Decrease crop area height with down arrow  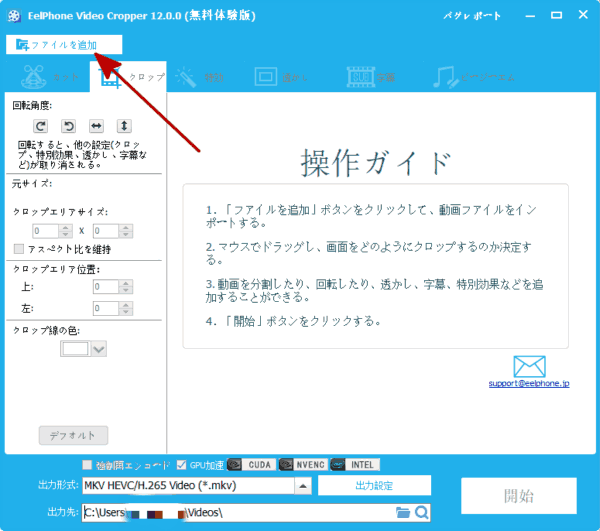(x=126, y=235)
